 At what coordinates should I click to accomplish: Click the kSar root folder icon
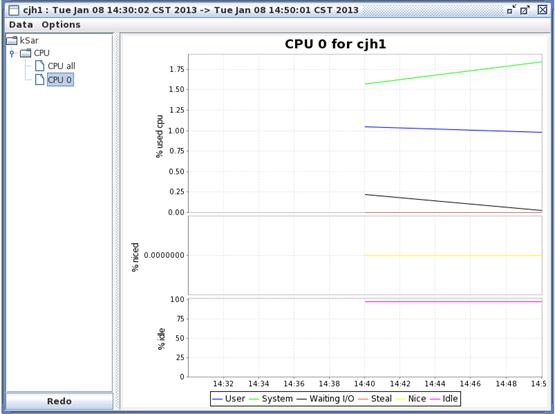click(x=12, y=41)
